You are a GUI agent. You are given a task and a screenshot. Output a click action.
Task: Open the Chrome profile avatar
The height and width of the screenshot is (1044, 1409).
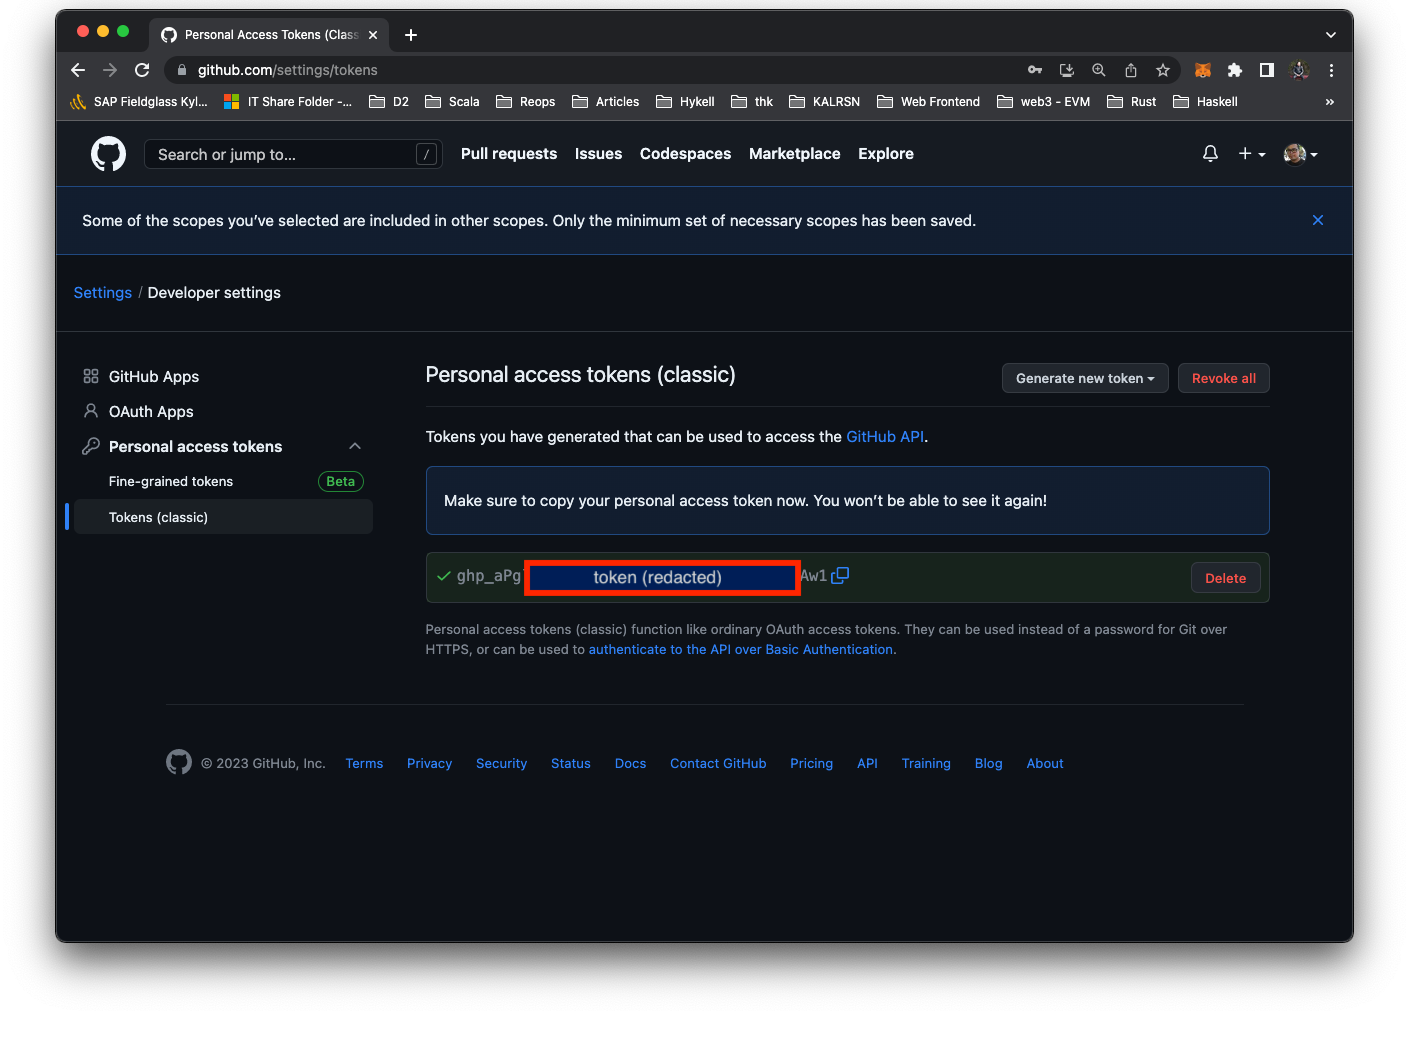(1300, 70)
